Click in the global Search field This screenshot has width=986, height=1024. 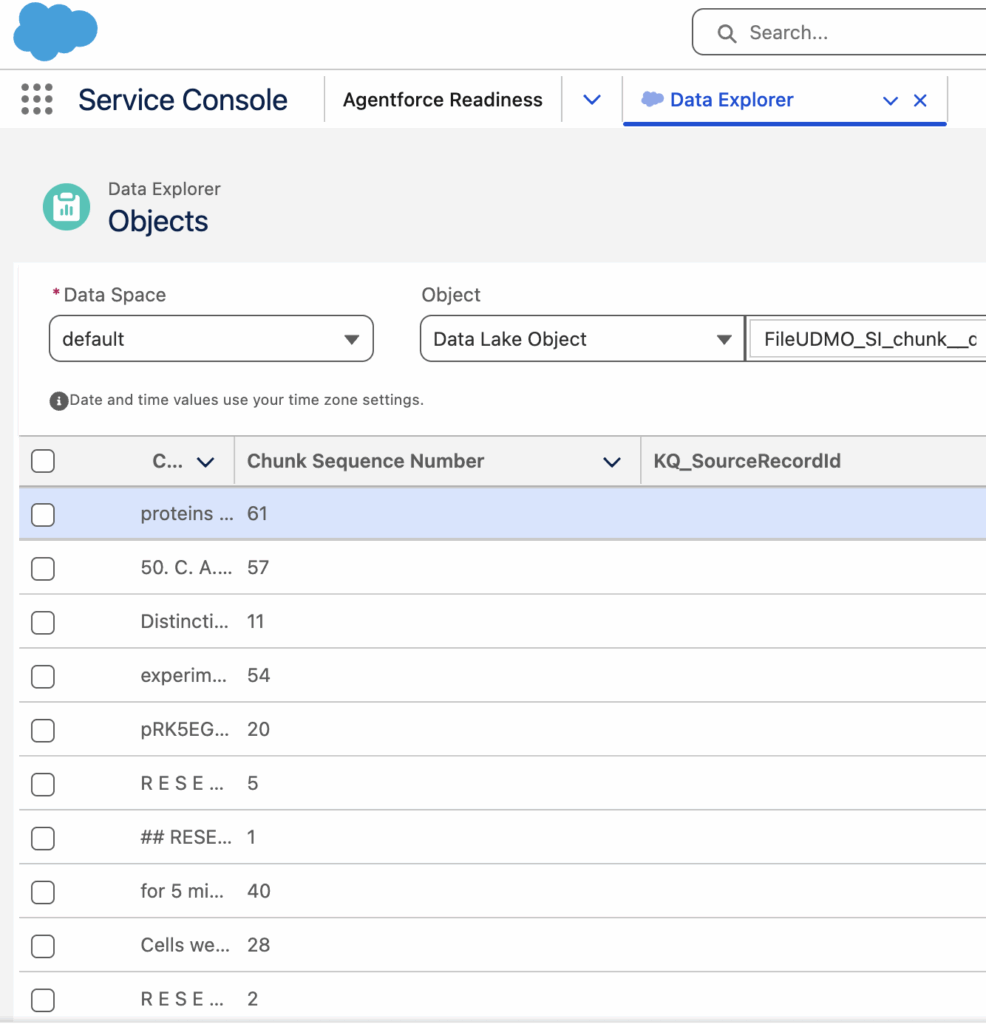pyautogui.click(x=839, y=33)
